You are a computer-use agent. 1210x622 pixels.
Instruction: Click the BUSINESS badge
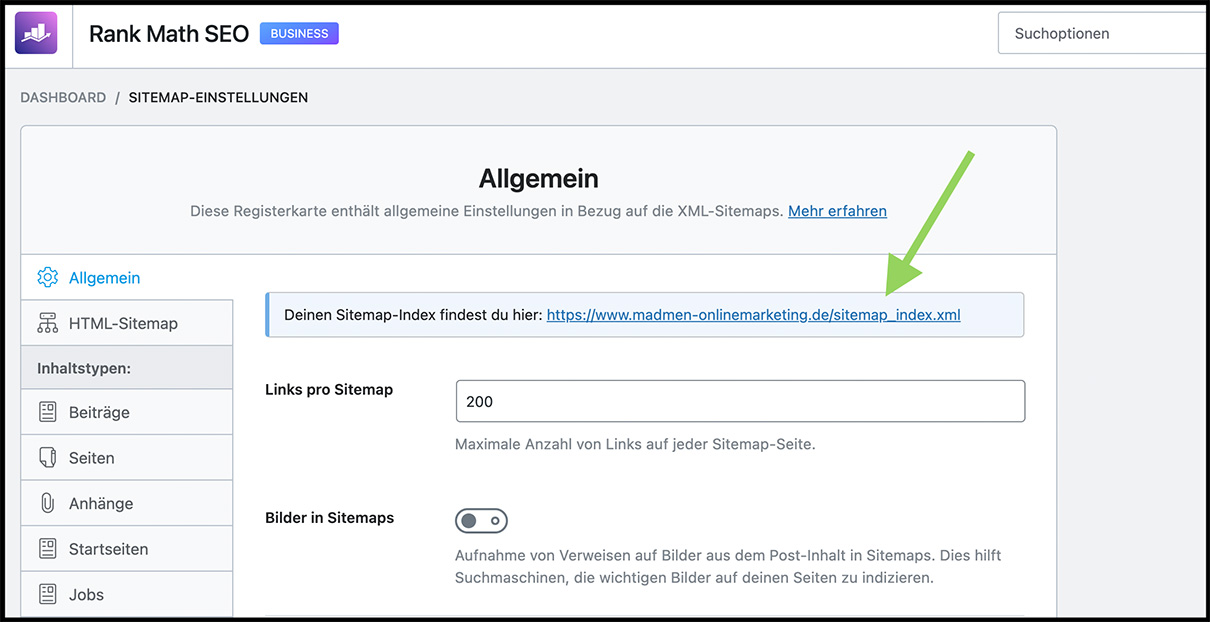coord(299,33)
